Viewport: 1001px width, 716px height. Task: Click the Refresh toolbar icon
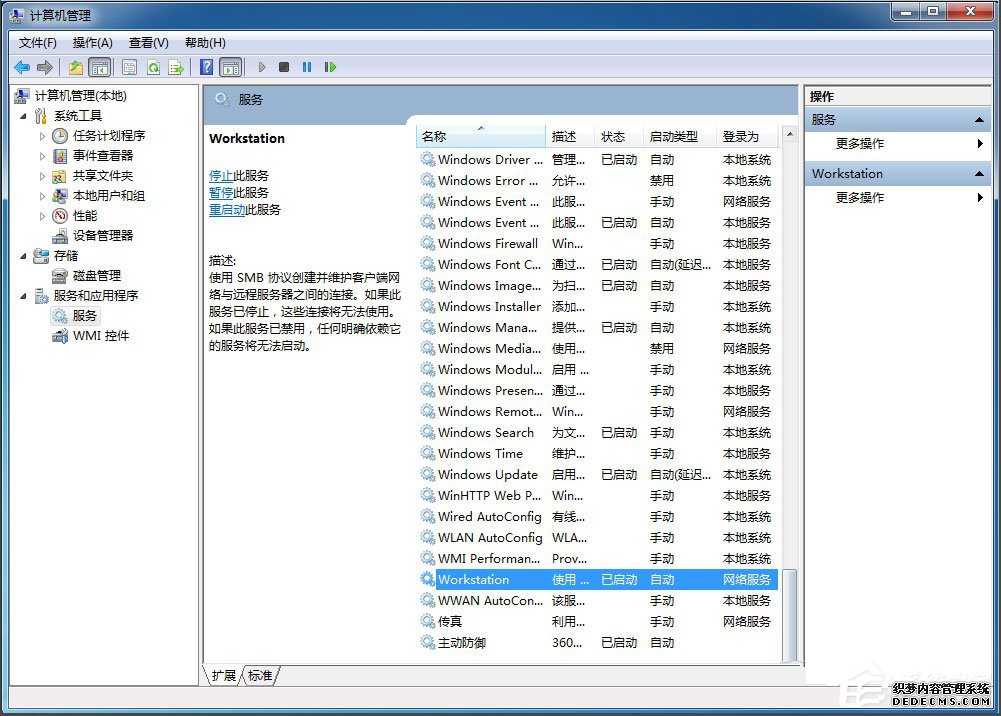153,67
